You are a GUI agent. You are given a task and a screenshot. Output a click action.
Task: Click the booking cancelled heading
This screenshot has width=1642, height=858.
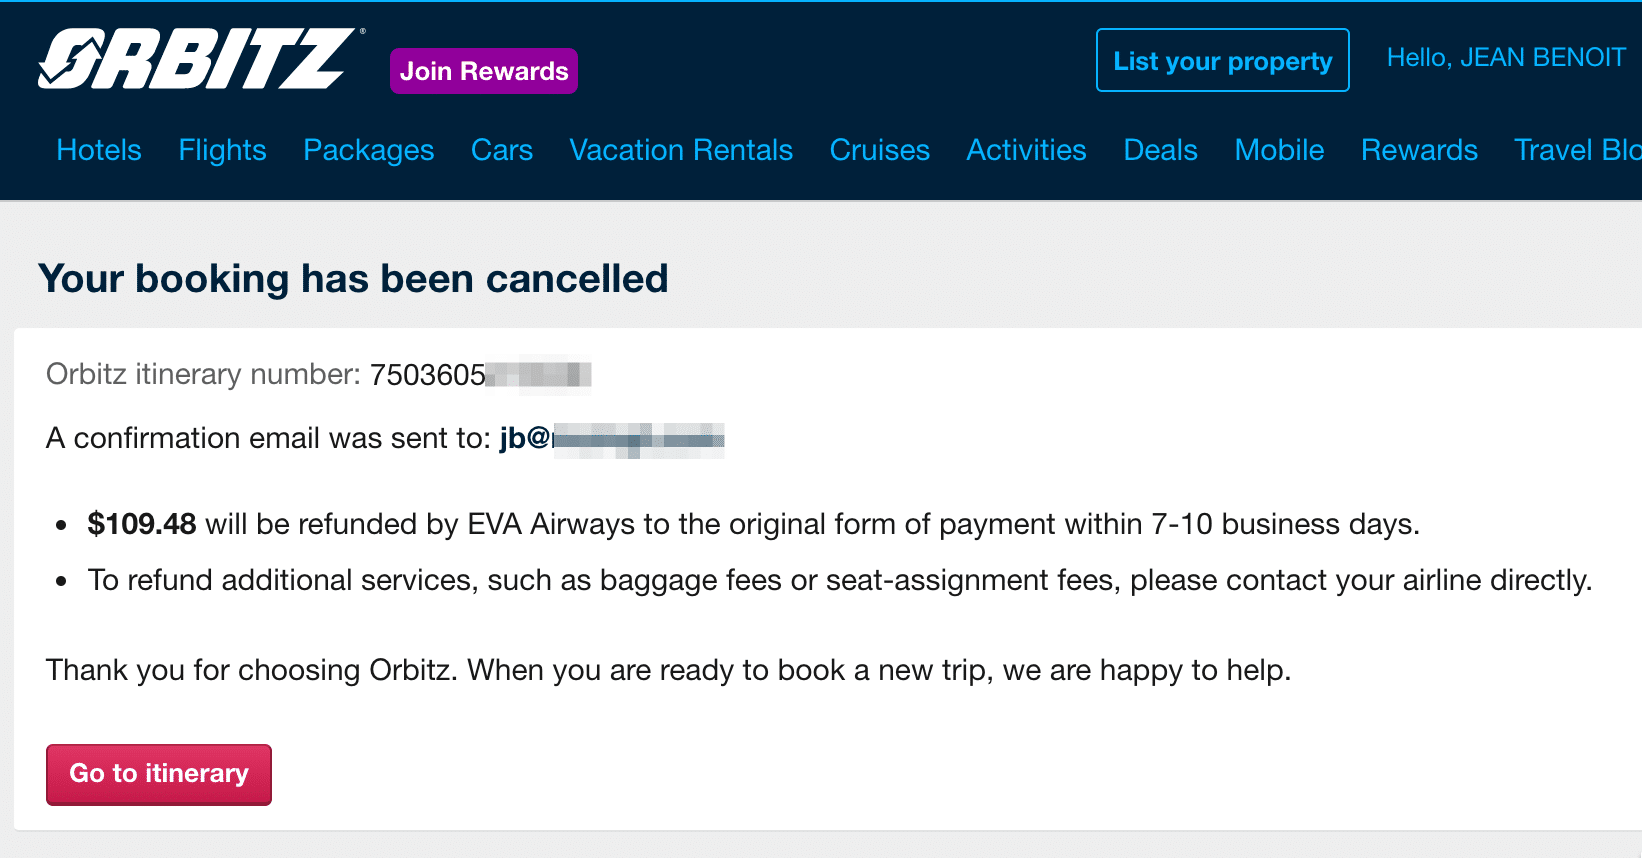click(x=353, y=279)
